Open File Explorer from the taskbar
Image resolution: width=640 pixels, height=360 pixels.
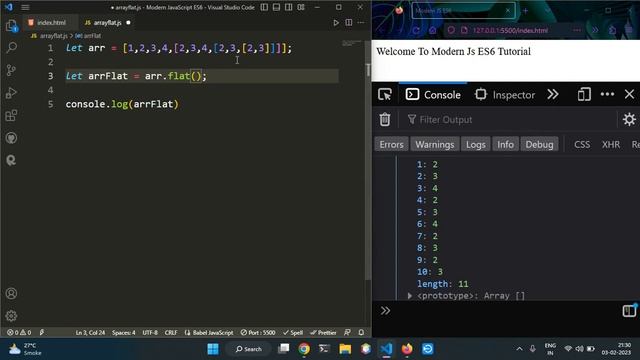[x=345, y=349]
